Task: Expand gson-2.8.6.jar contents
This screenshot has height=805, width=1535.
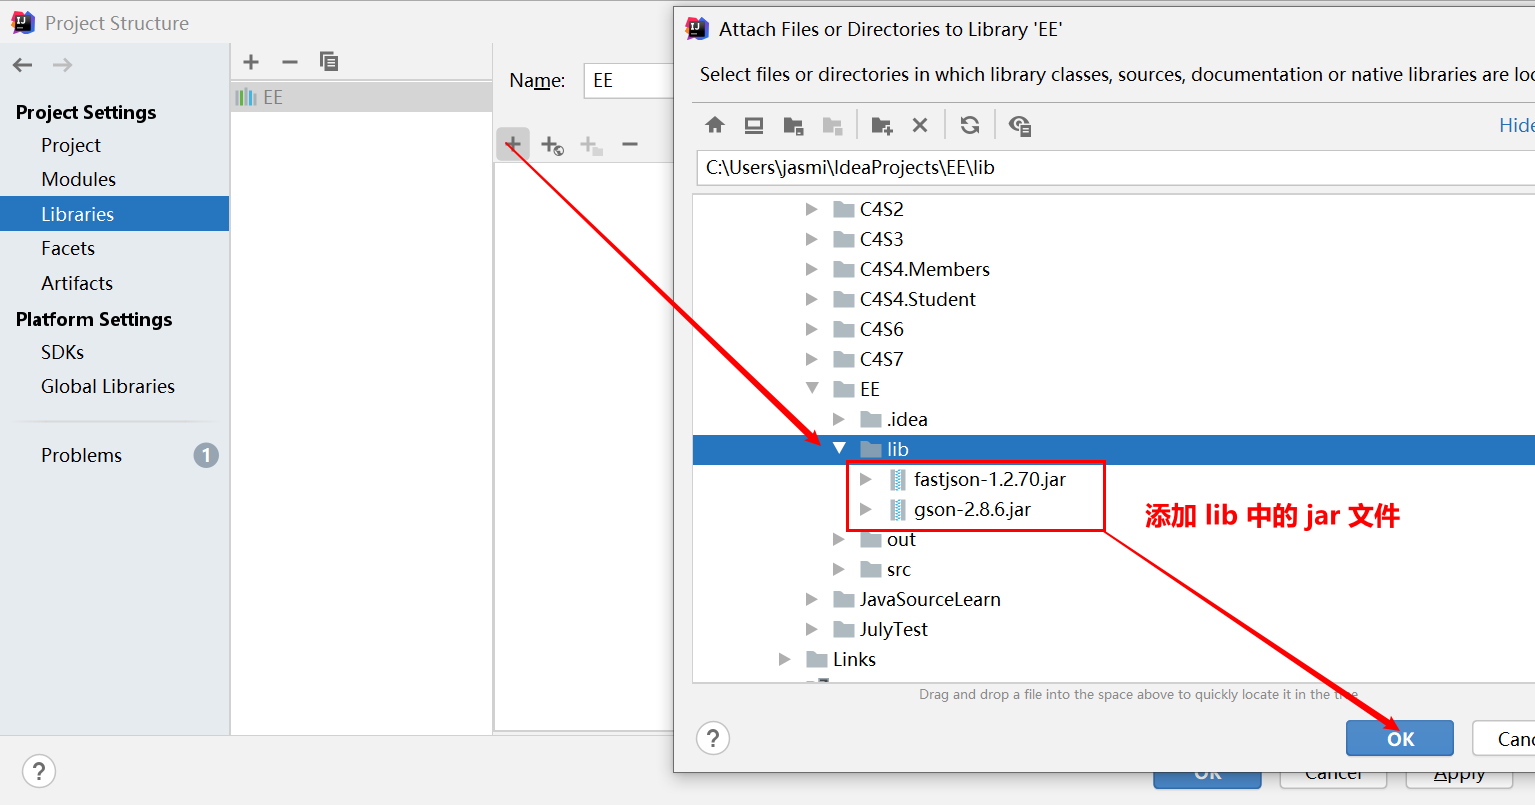Action: click(x=866, y=509)
